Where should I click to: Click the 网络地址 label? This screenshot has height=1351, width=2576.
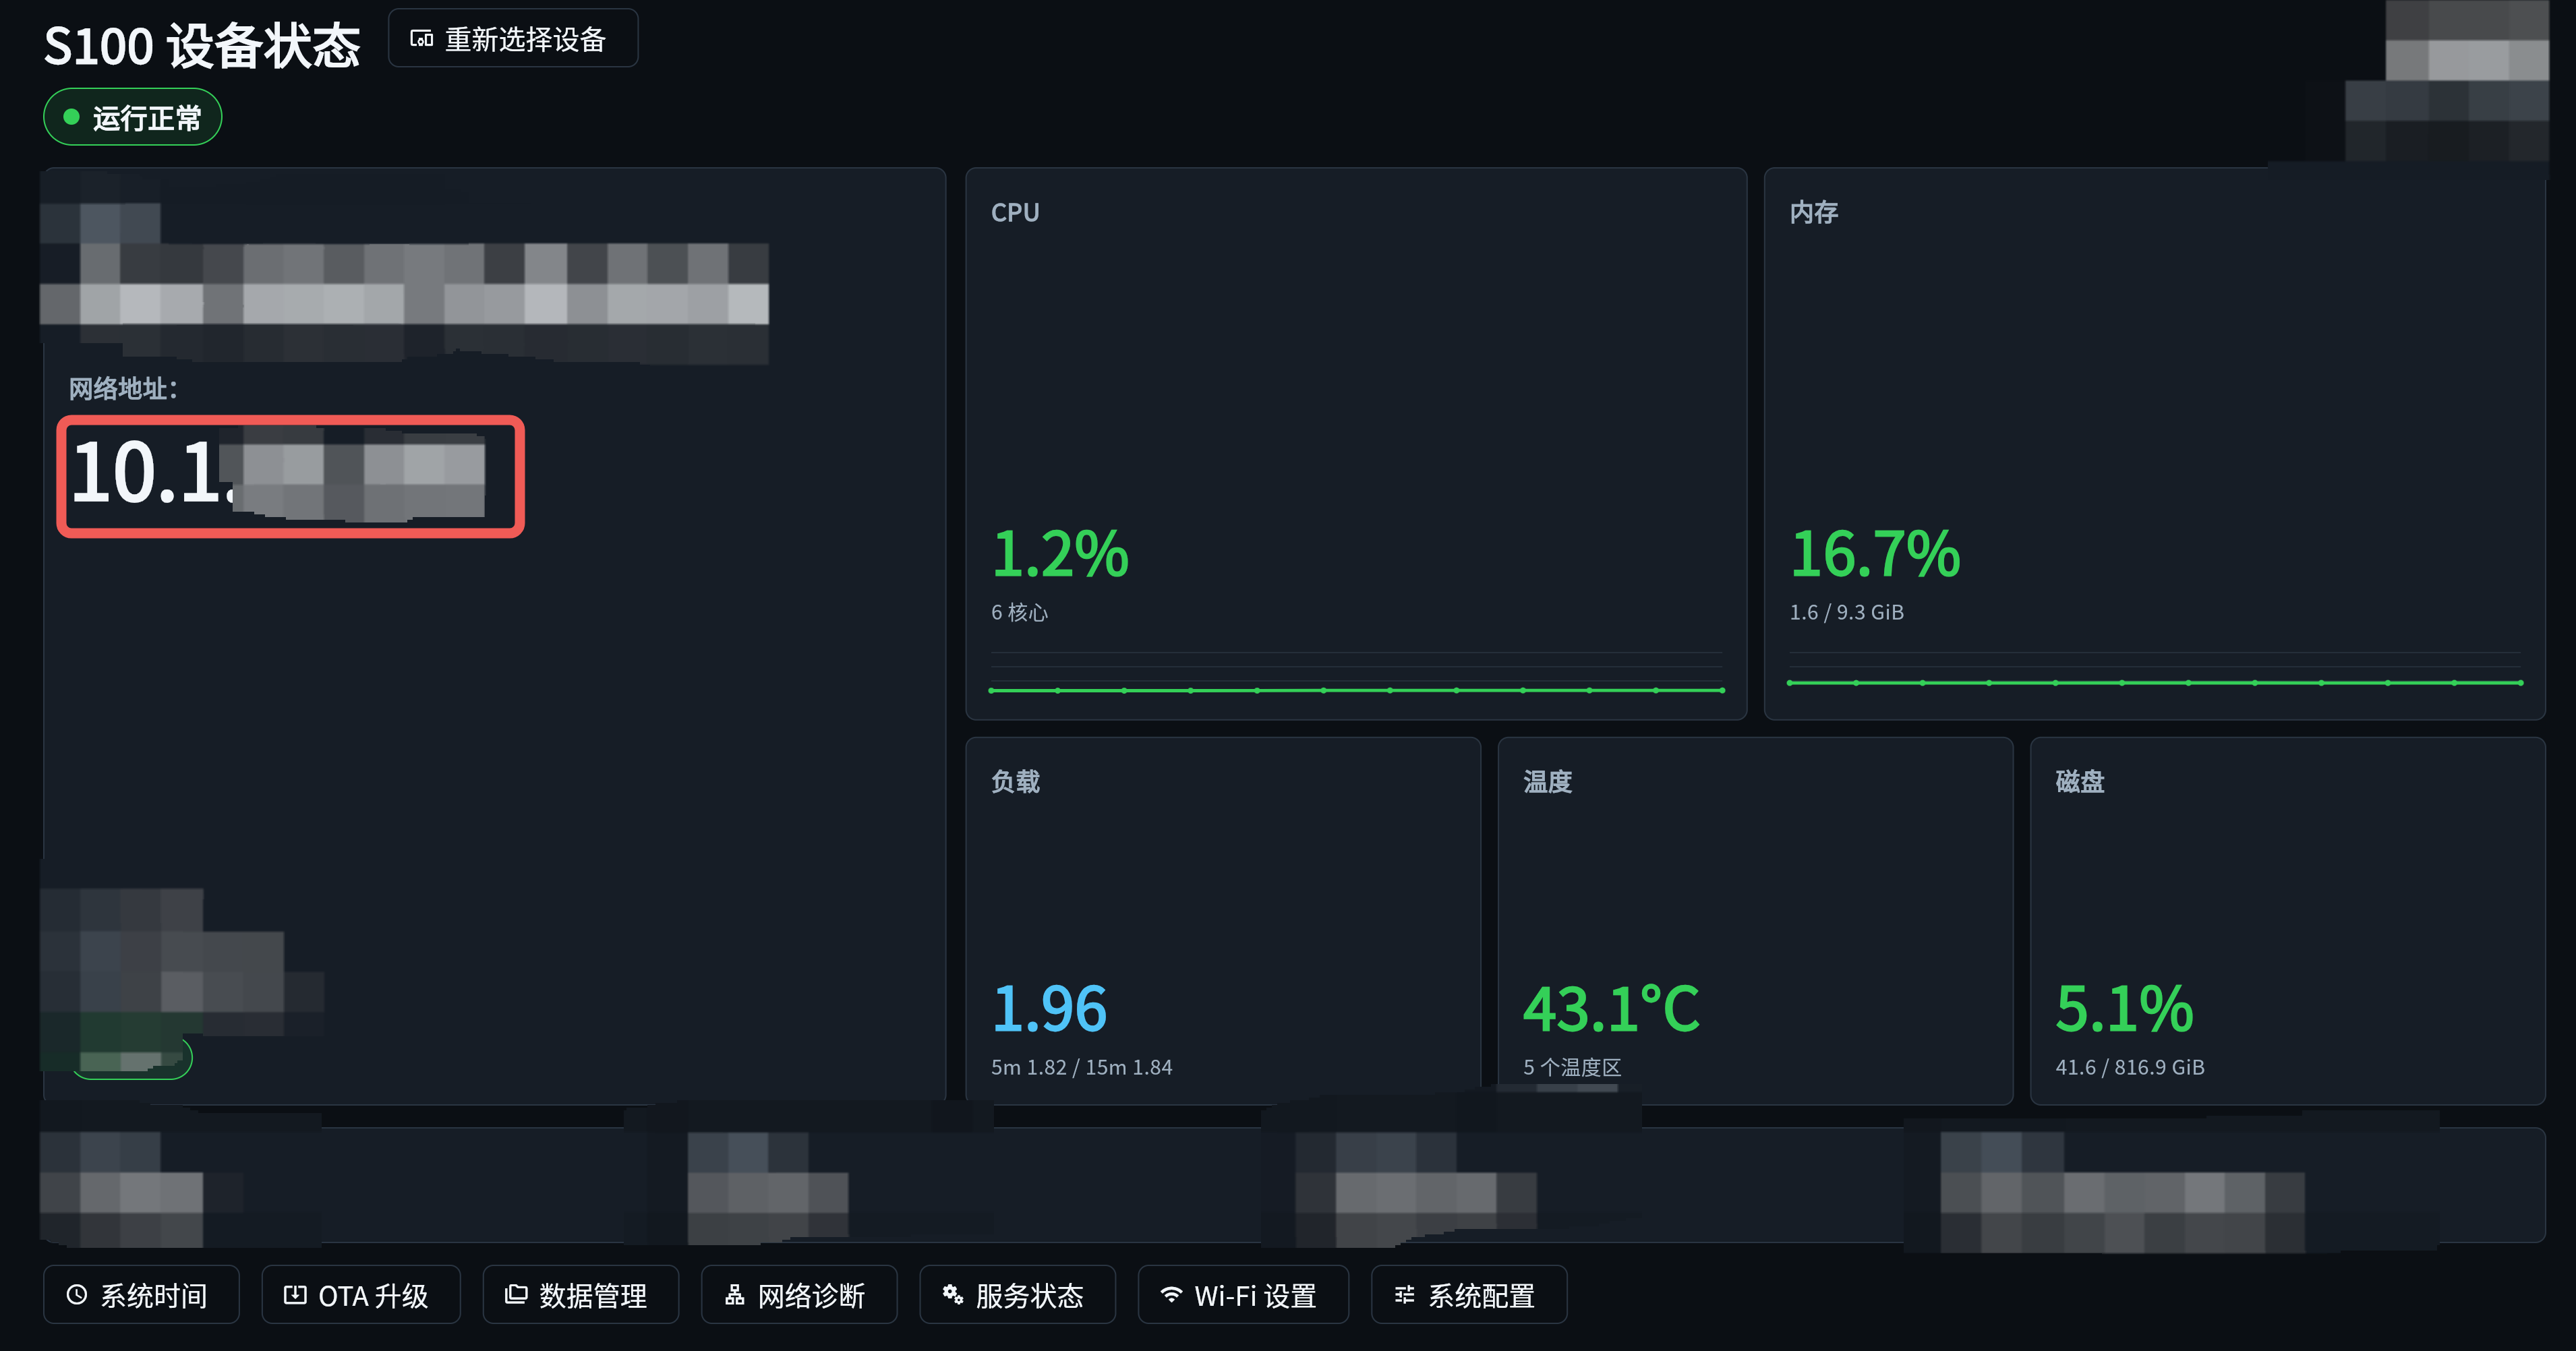click(x=123, y=389)
